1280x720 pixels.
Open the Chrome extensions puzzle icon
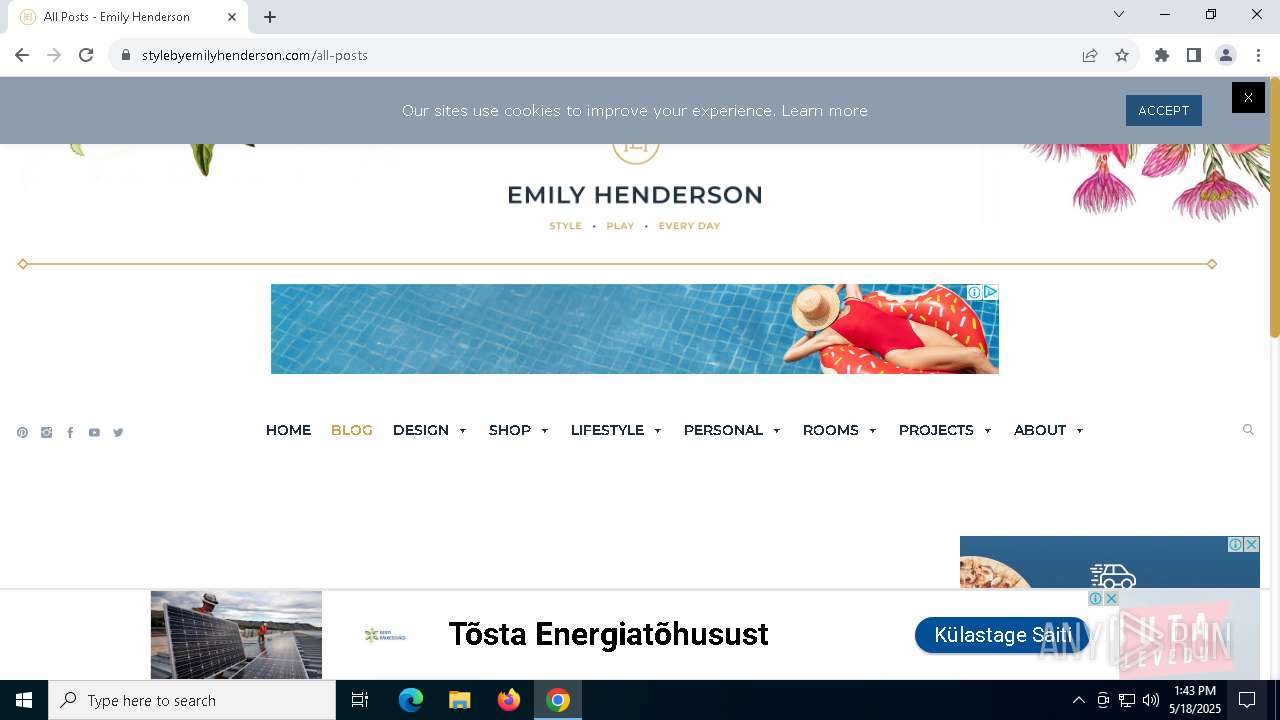(1162, 55)
